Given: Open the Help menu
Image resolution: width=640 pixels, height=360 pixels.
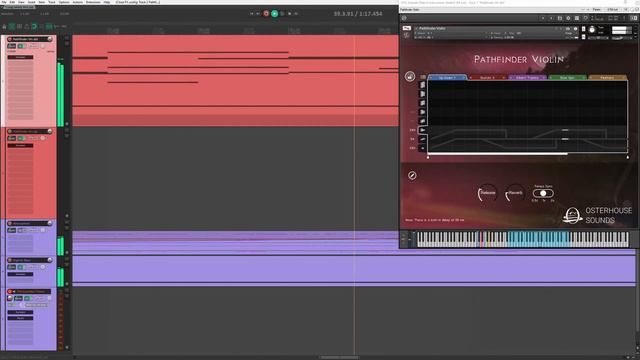Looking at the screenshot, I should 107,2.
